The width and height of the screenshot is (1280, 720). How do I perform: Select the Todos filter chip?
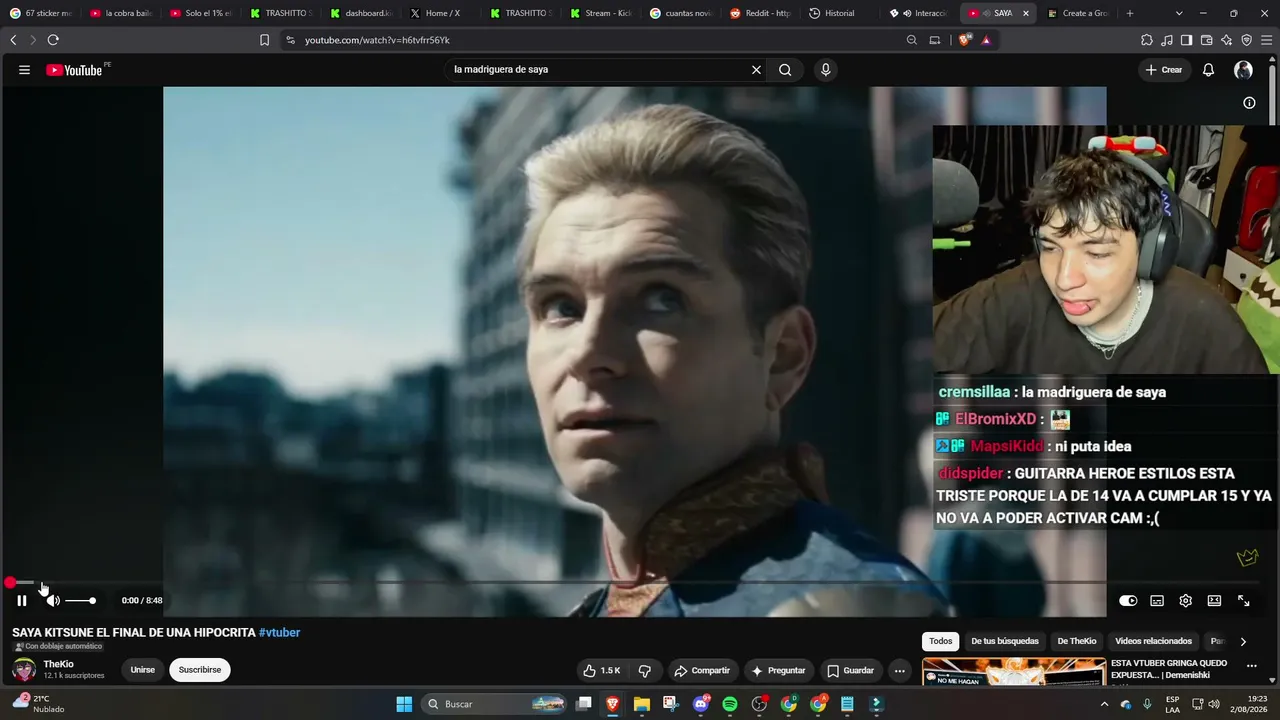pos(940,641)
